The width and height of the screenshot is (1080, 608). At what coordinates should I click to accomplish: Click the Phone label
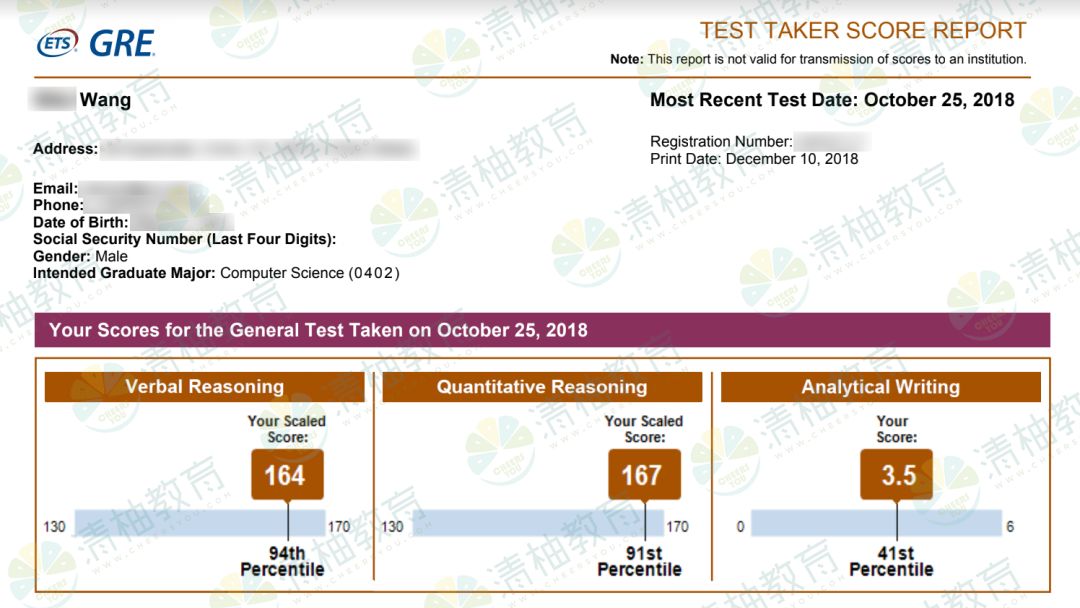point(58,205)
